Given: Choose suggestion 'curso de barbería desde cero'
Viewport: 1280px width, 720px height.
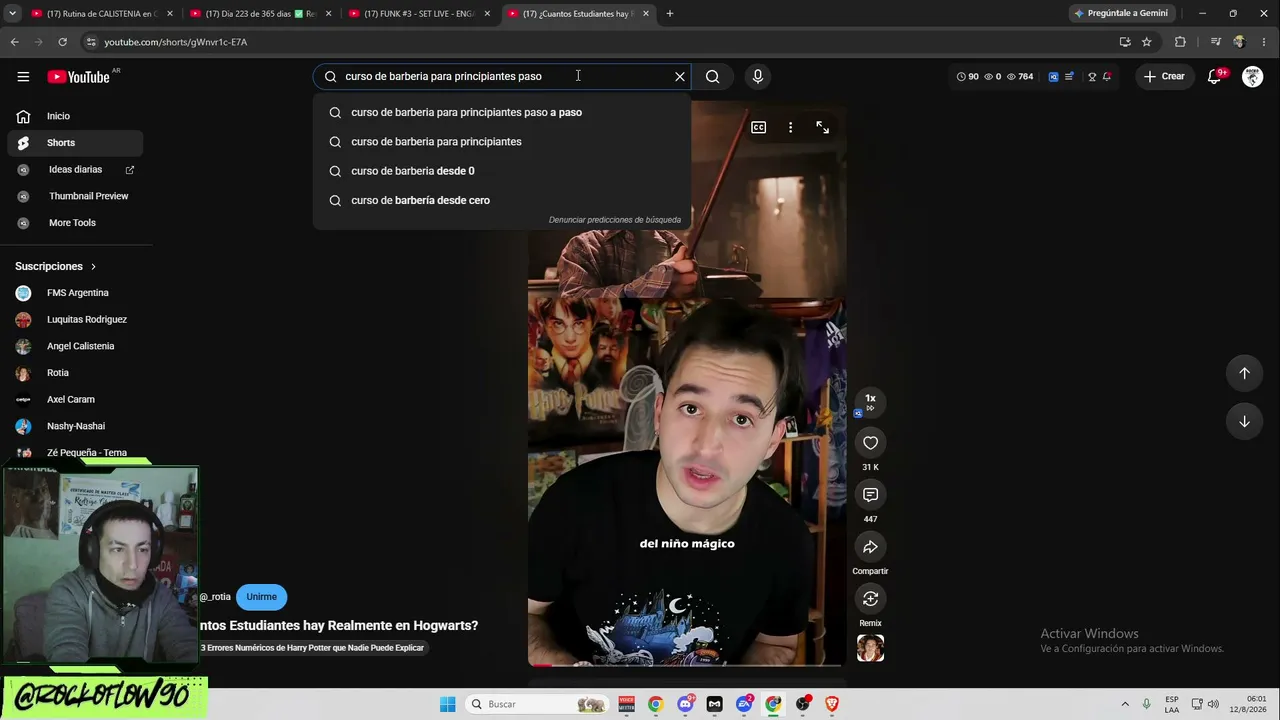Looking at the screenshot, I should click(x=502, y=200).
